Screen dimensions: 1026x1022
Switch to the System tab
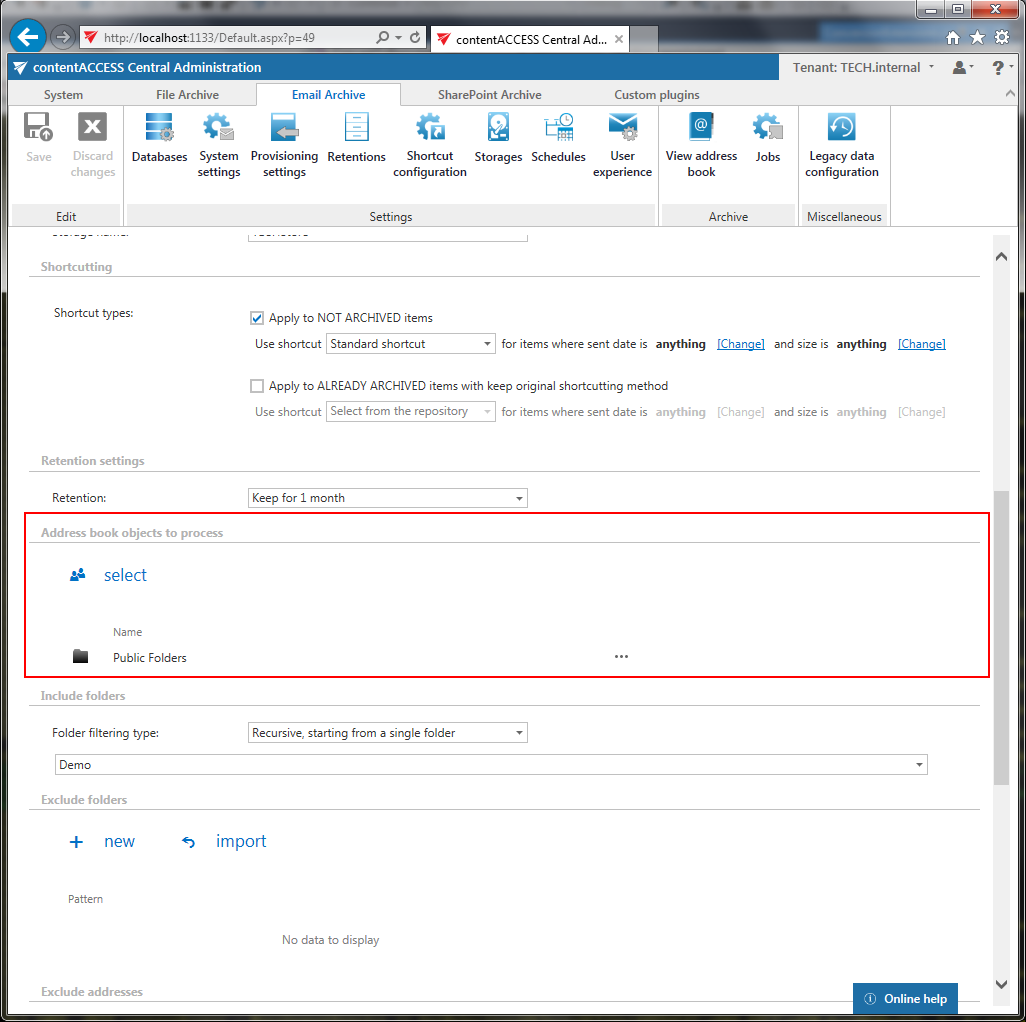(x=63, y=95)
